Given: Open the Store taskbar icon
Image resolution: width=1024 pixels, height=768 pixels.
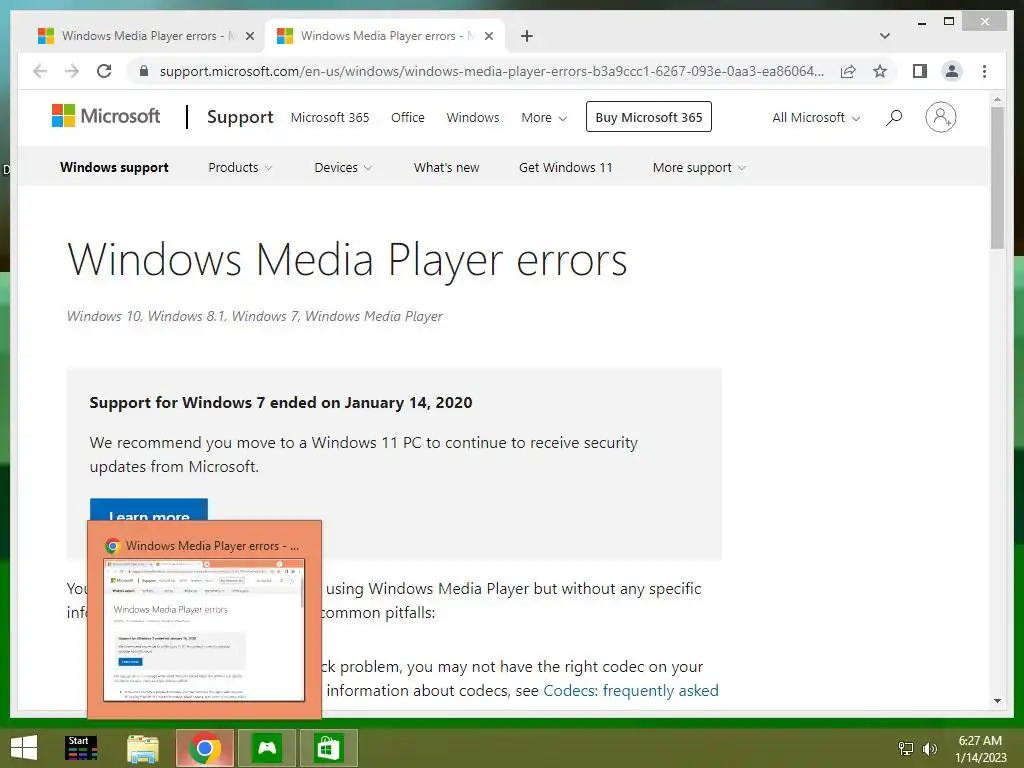Looking at the screenshot, I should coord(328,748).
